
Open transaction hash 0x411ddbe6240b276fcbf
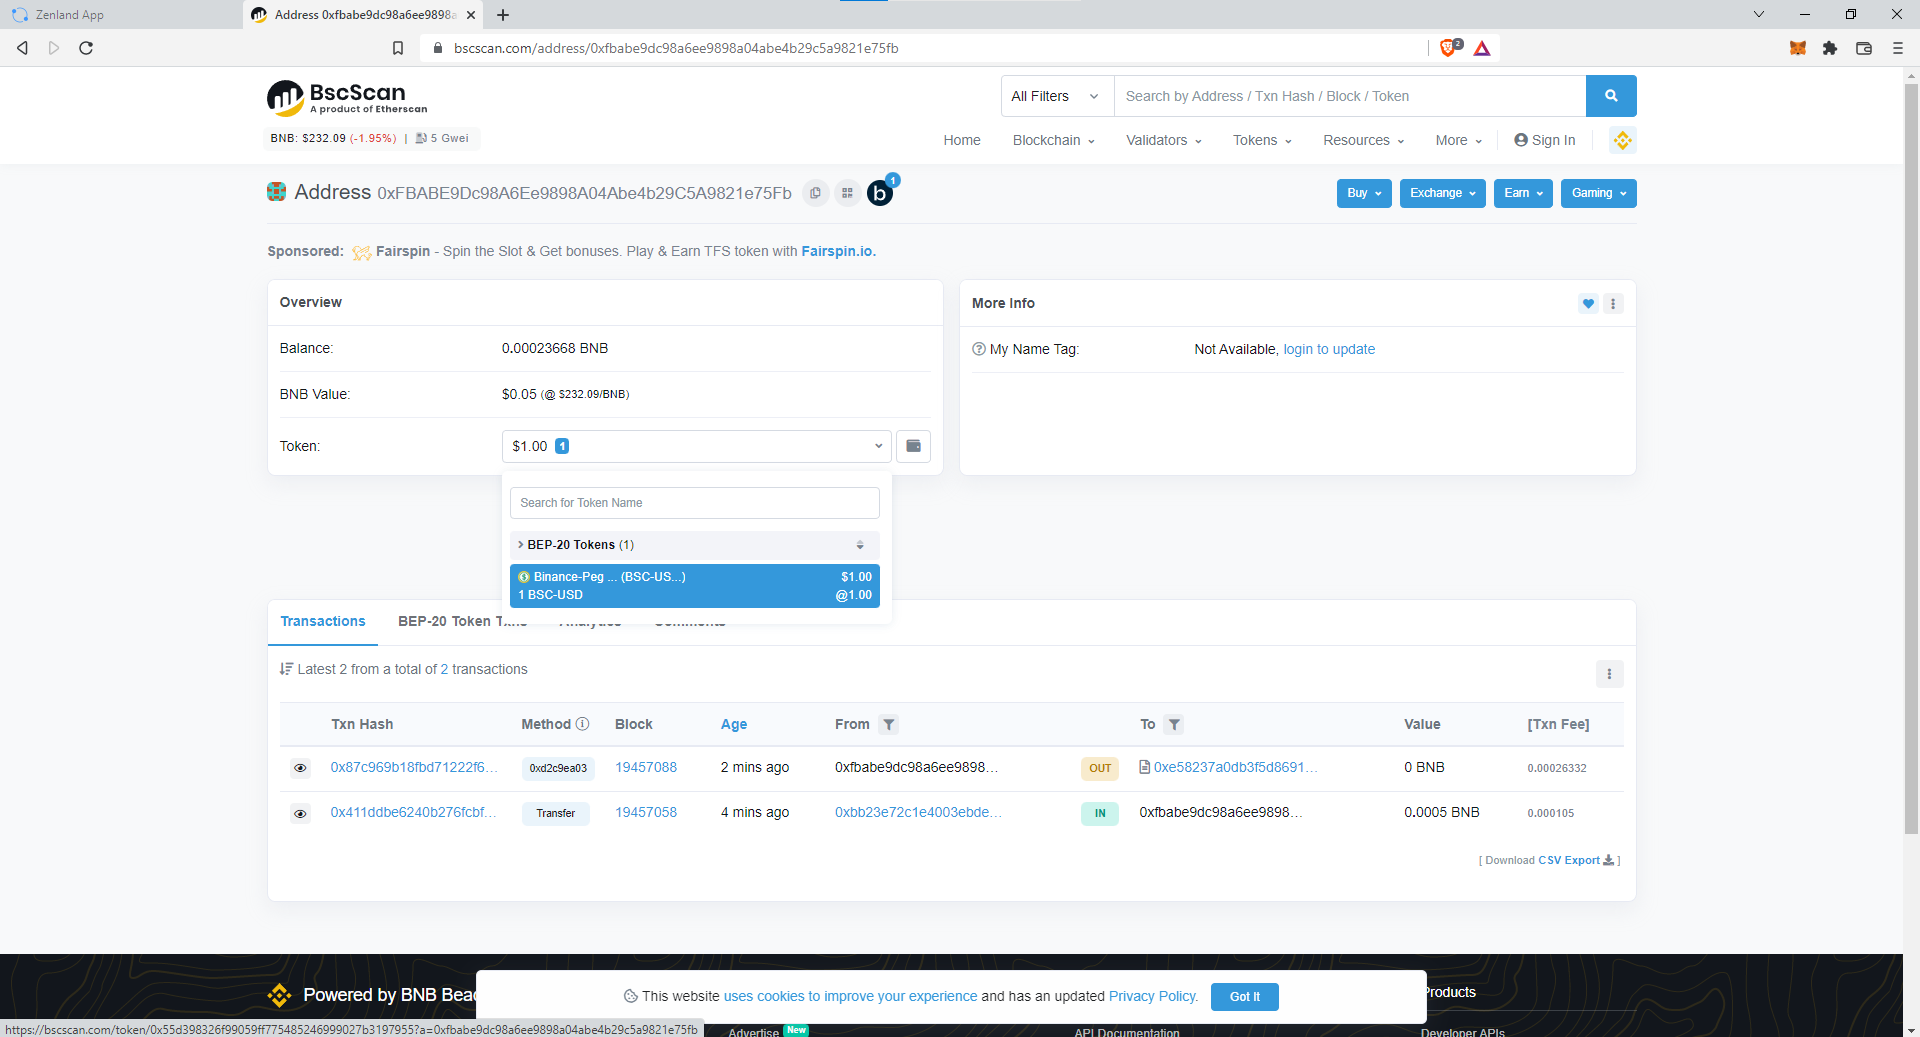[x=413, y=812]
